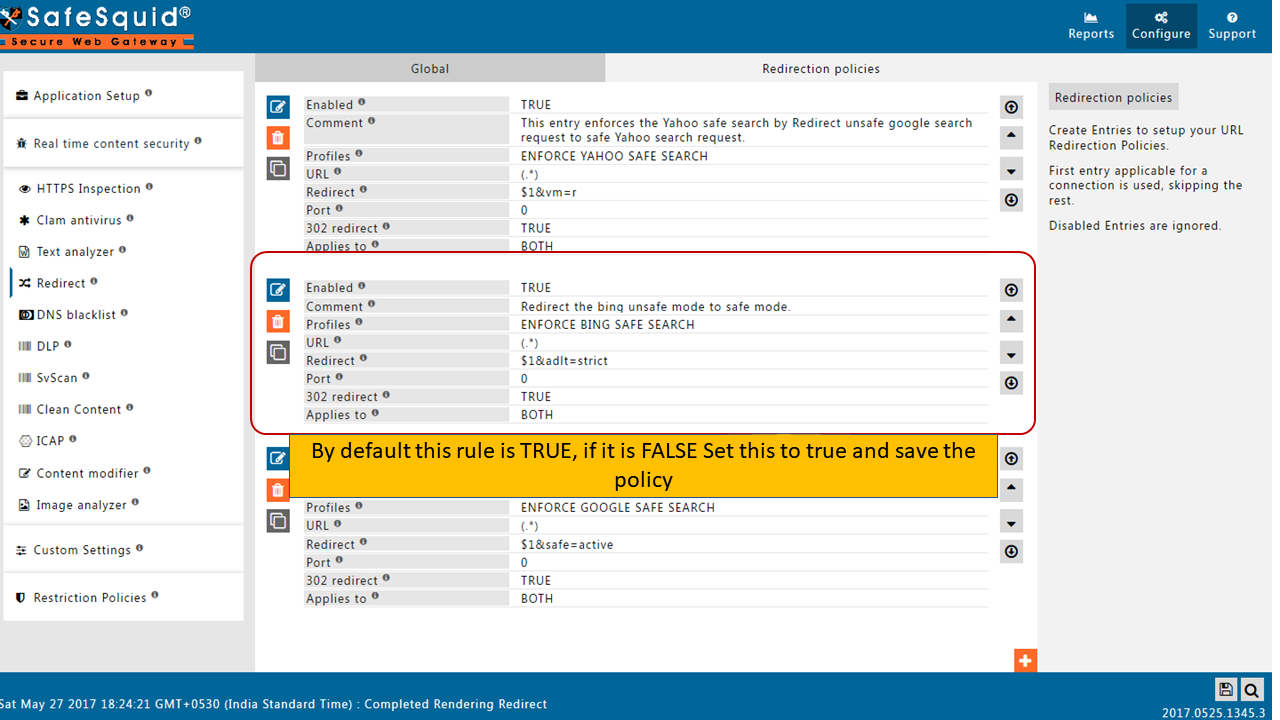This screenshot has height=720, width=1280.
Task: Move Google entry to the top
Action: coord(1011,458)
